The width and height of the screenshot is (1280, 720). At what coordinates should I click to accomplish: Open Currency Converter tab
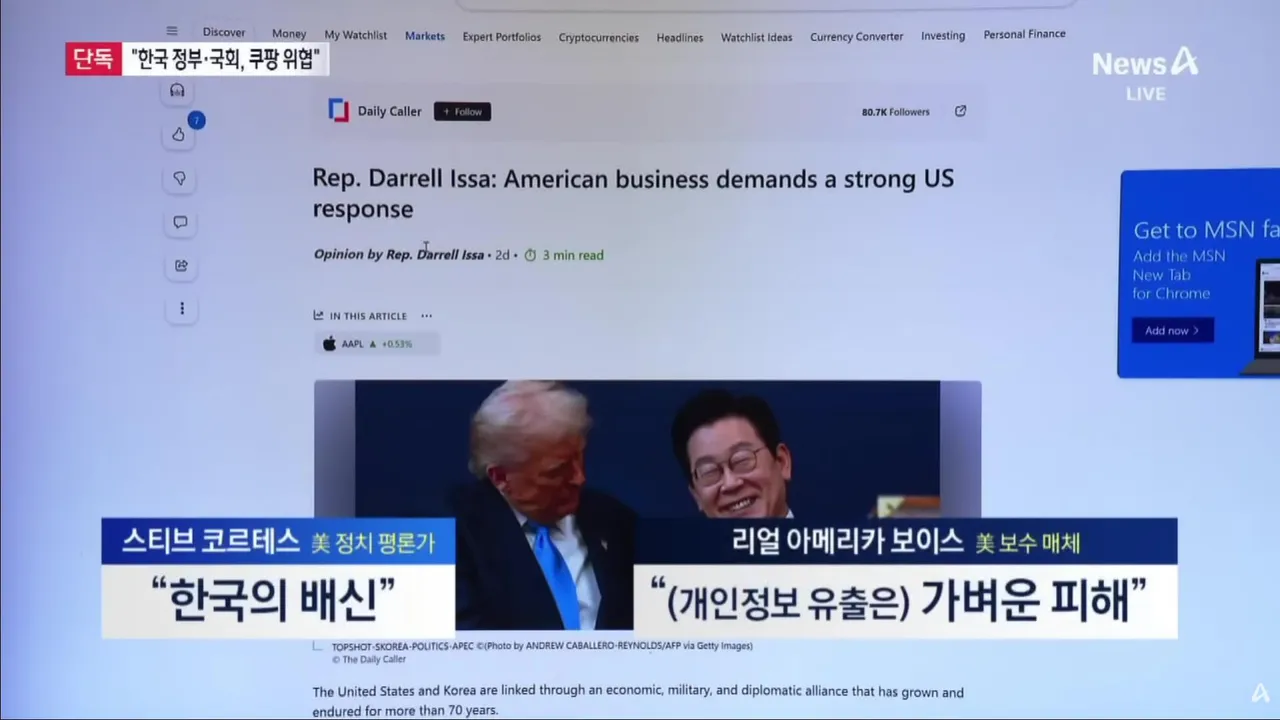tap(857, 37)
